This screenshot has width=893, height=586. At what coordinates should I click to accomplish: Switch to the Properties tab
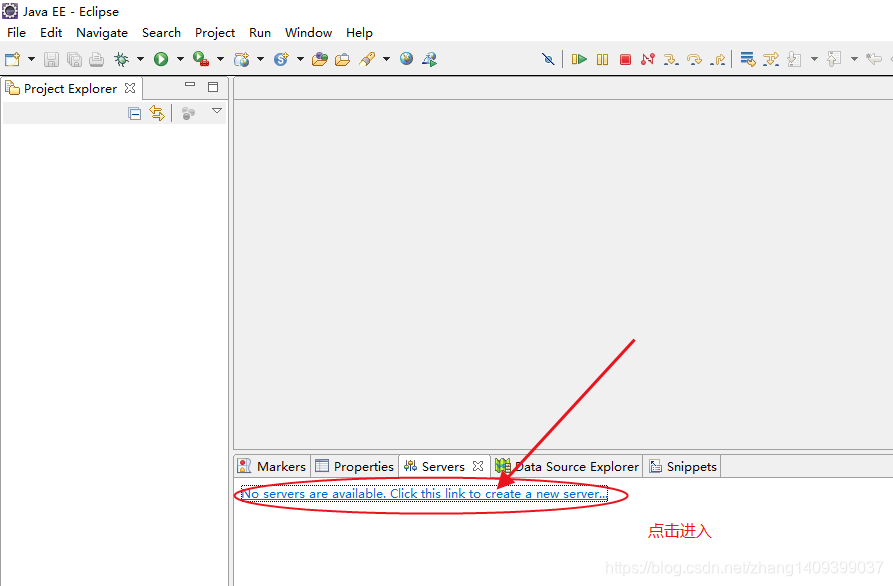[354, 466]
